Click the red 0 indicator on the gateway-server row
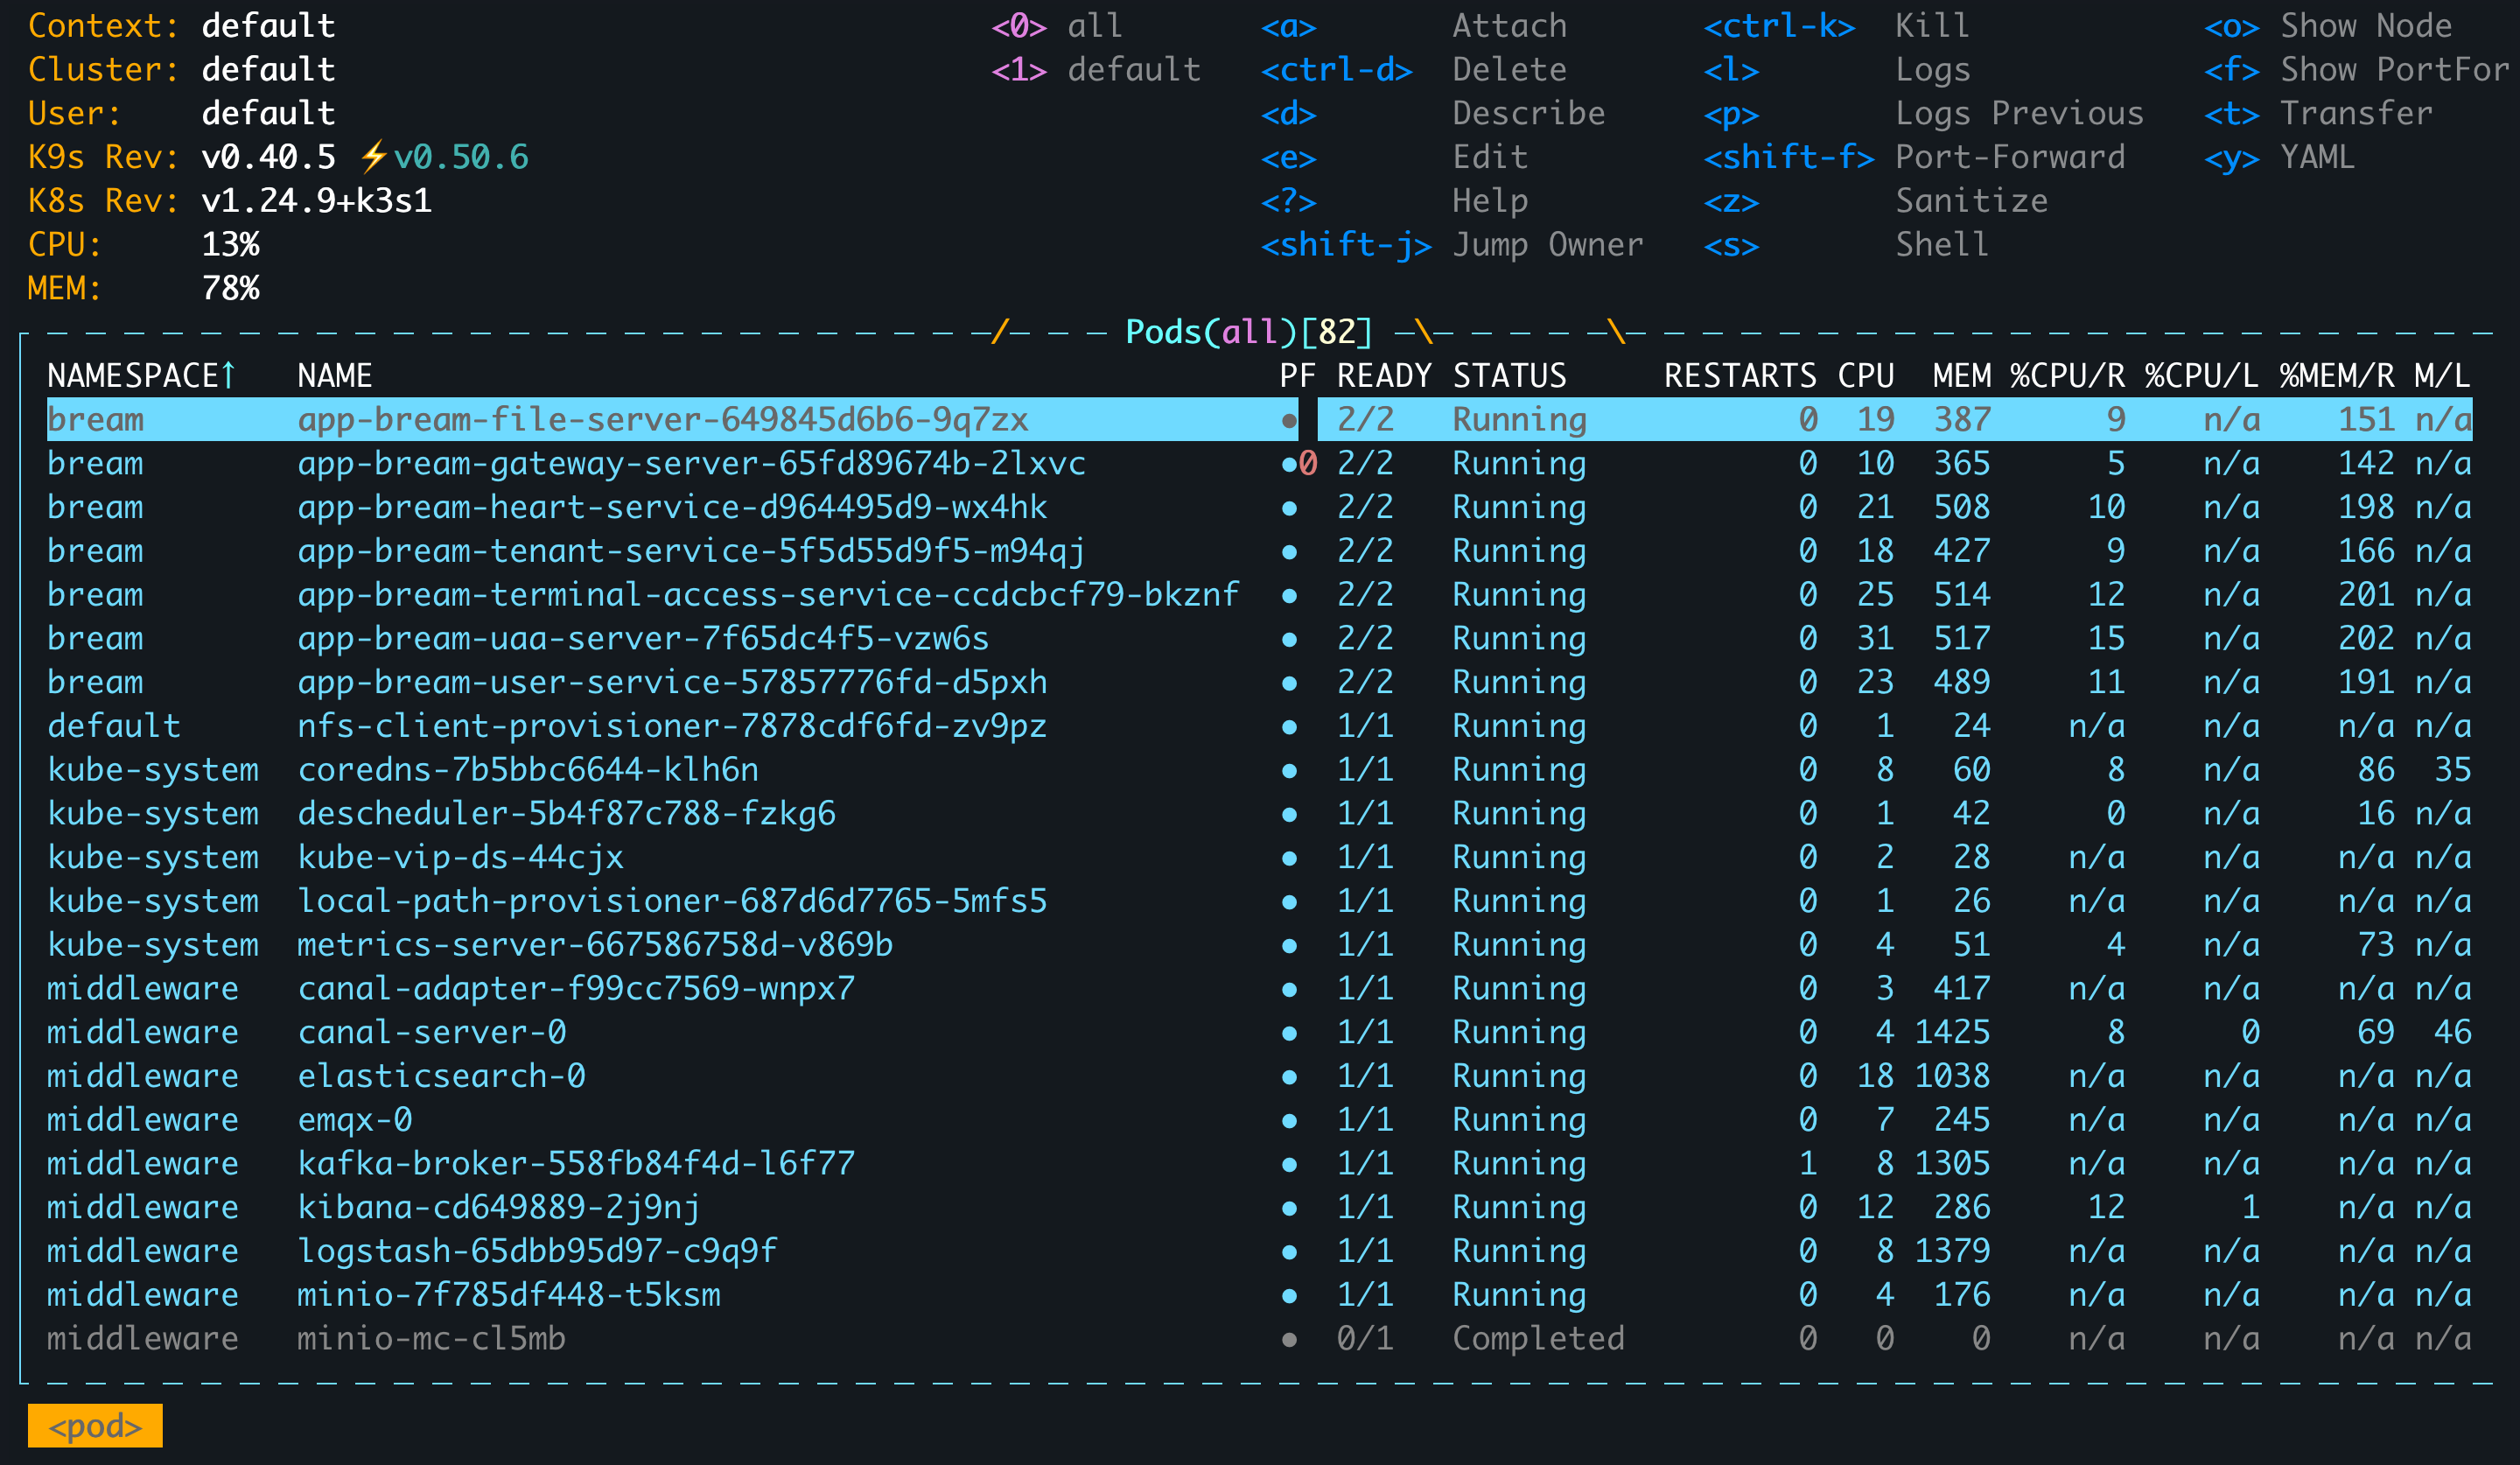The width and height of the screenshot is (2520, 1465). [x=1308, y=464]
